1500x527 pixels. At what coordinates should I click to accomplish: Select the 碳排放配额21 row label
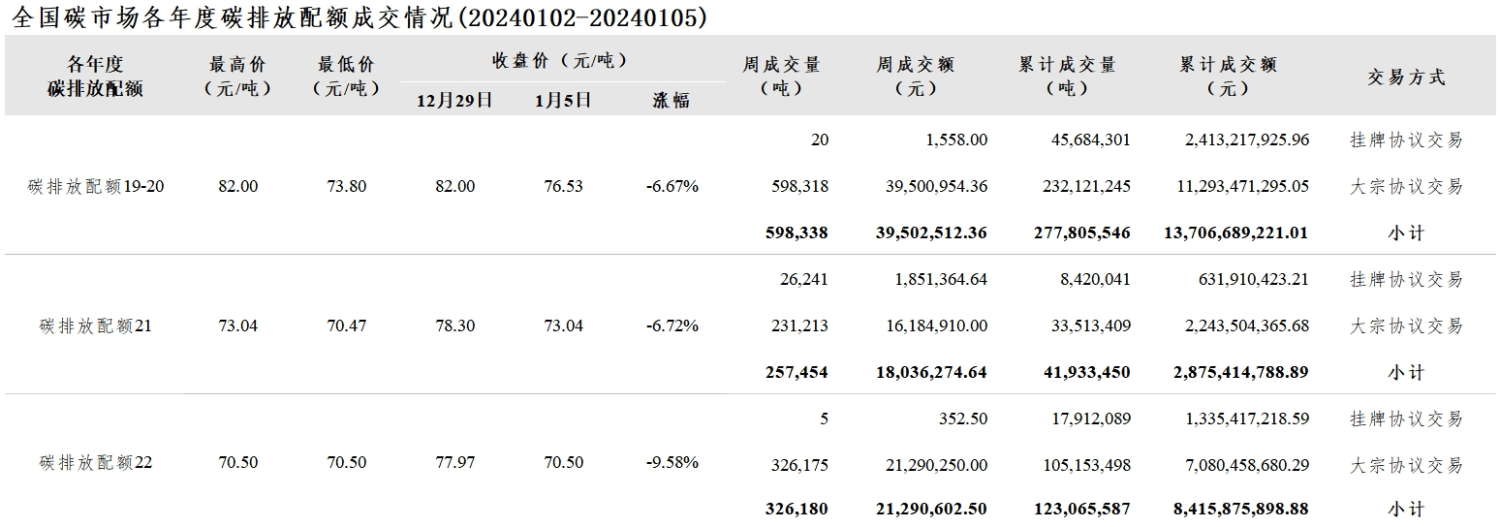pyautogui.click(x=96, y=325)
